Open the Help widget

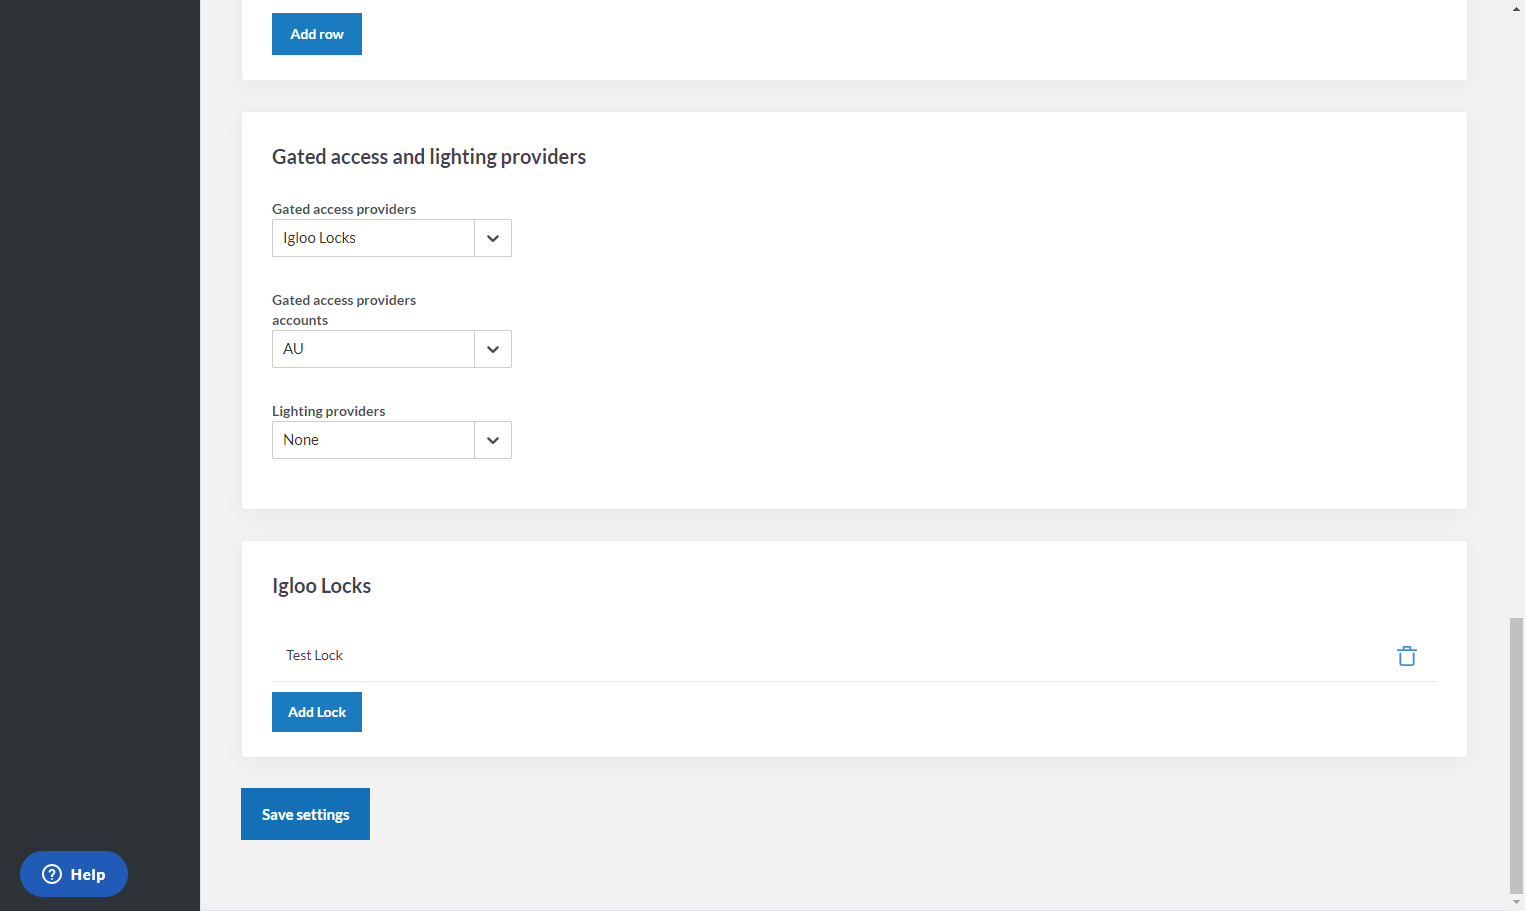74,874
